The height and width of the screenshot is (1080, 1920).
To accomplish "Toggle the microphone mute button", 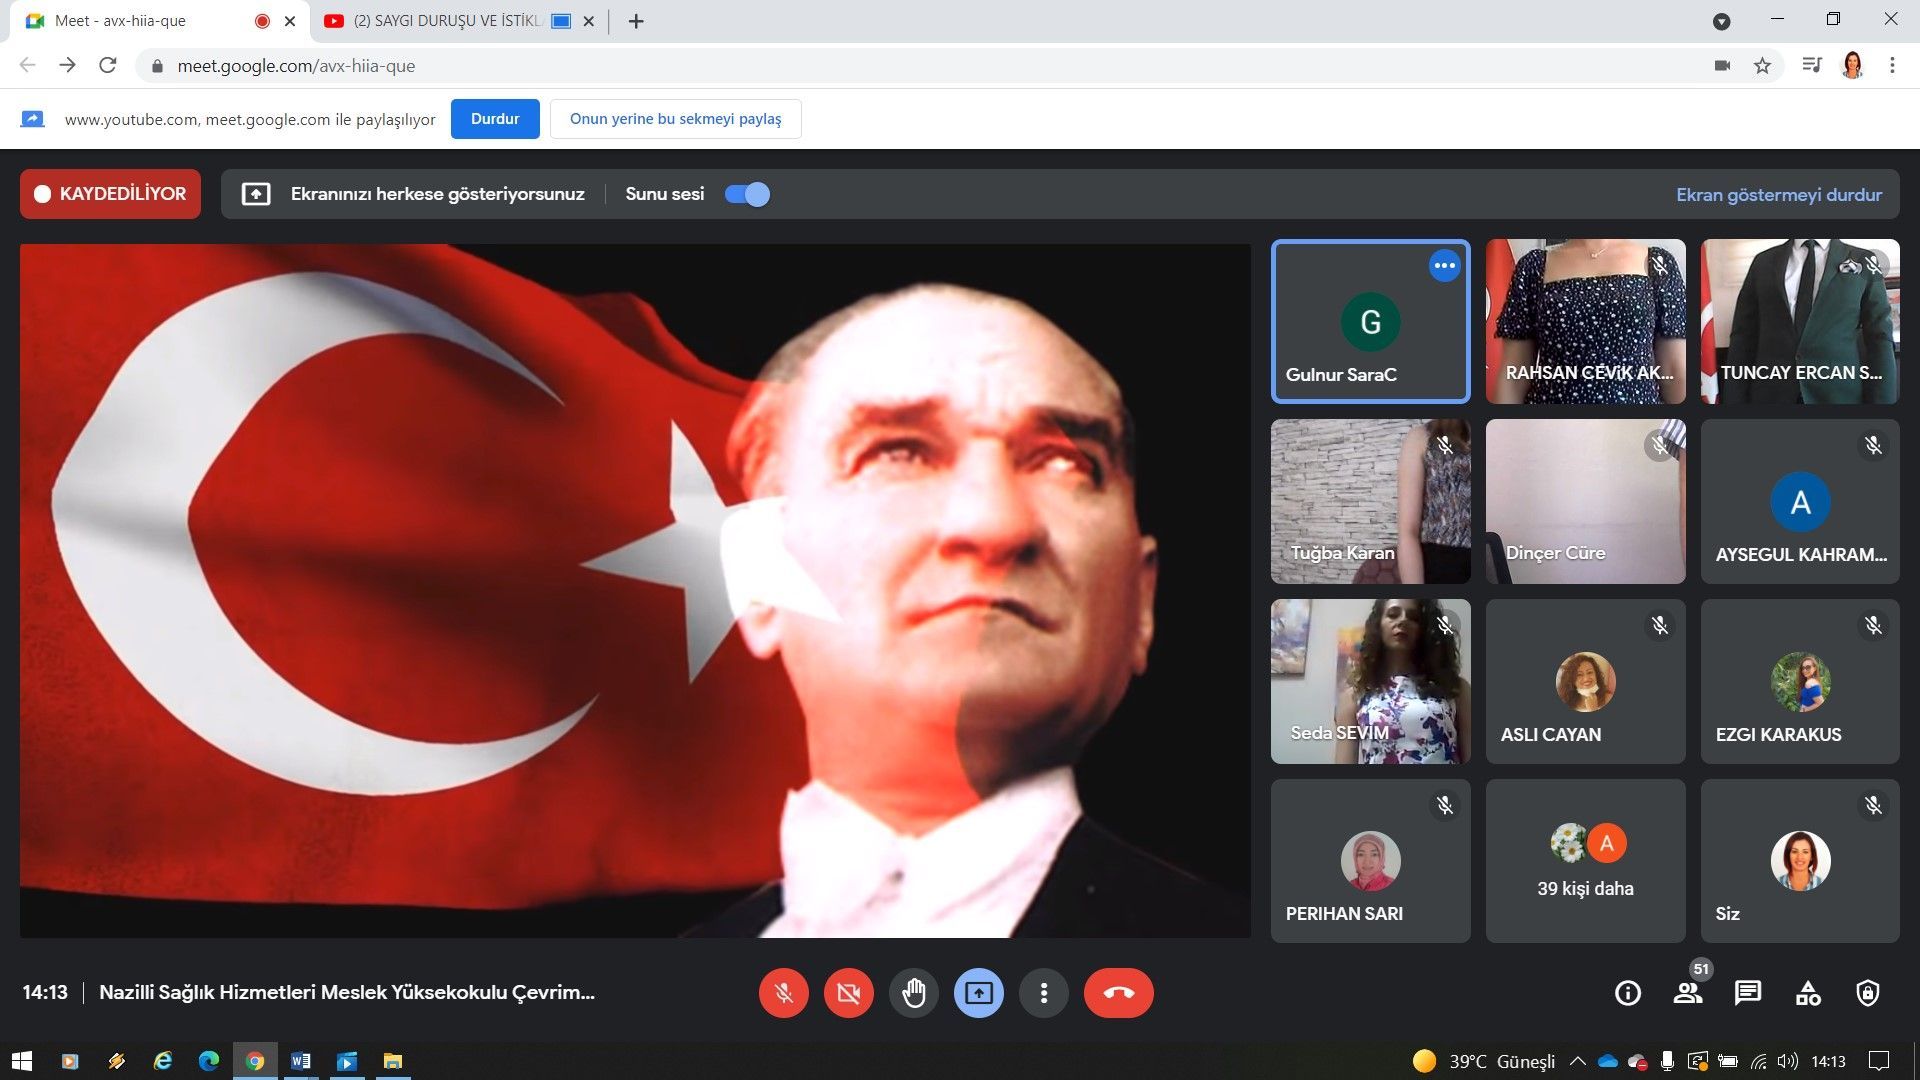I will point(783,993).
